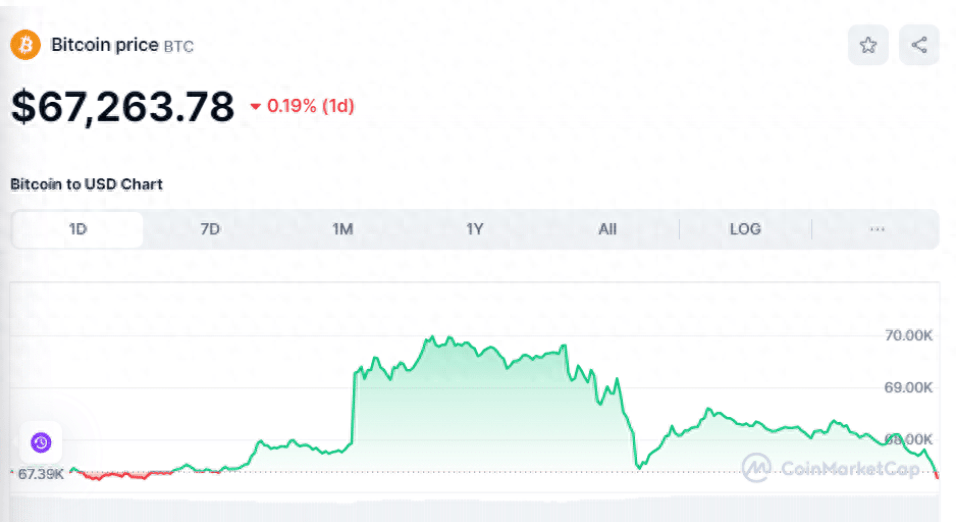Switch chart to 1Y range
The height and width of the screenshot is (522, 956).
click(475, 229)
